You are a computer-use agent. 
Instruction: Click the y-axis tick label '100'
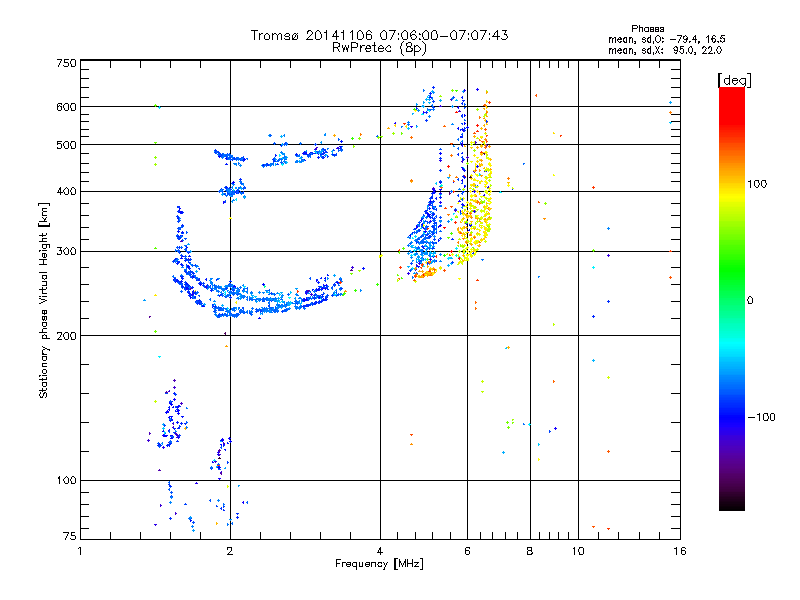66,481
